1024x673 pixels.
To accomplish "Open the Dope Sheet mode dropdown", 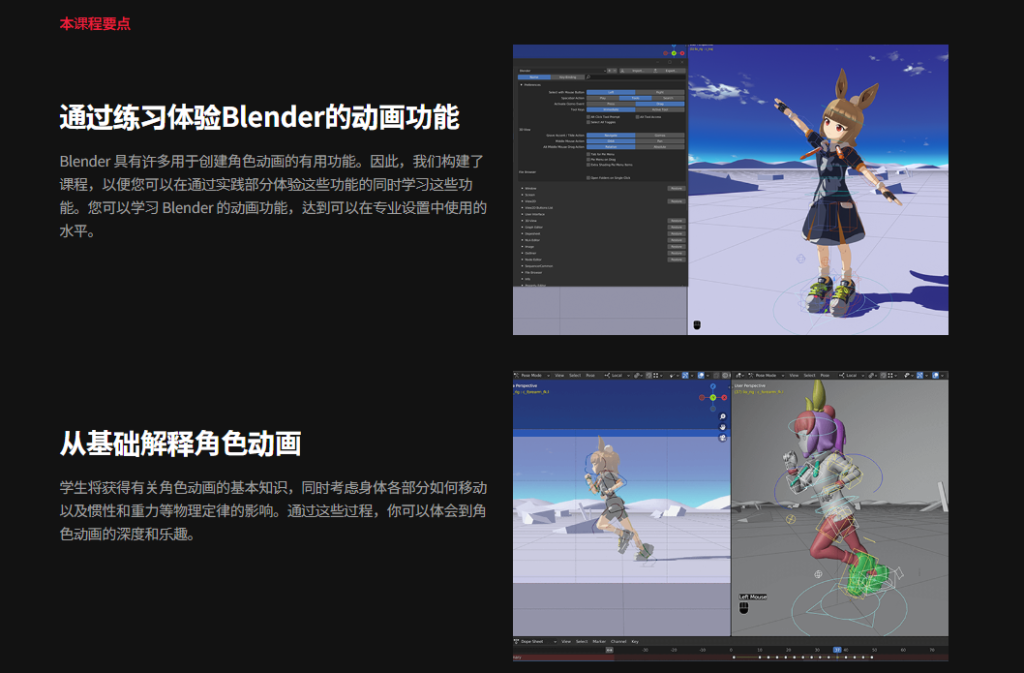I will (538, 642).
